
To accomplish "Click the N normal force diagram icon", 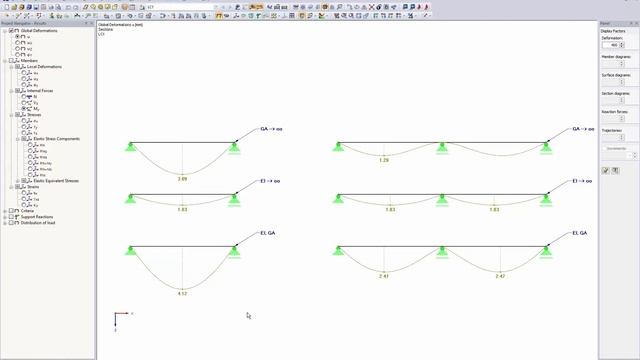I will click(29, 97).
